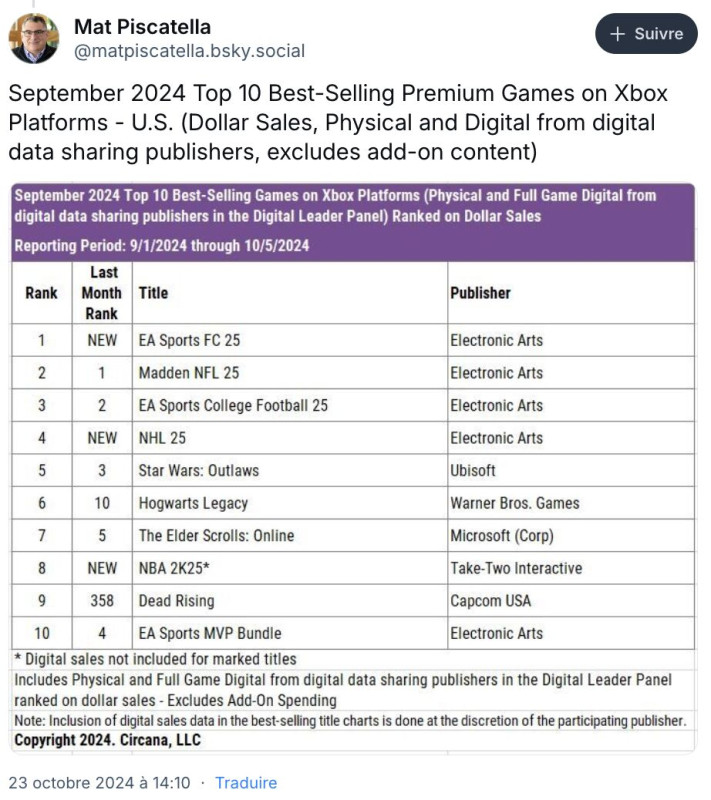Screen dimensions: 711x800
Task: Click the Take-Two Interactive publisher cell
Action: [571, 568]
